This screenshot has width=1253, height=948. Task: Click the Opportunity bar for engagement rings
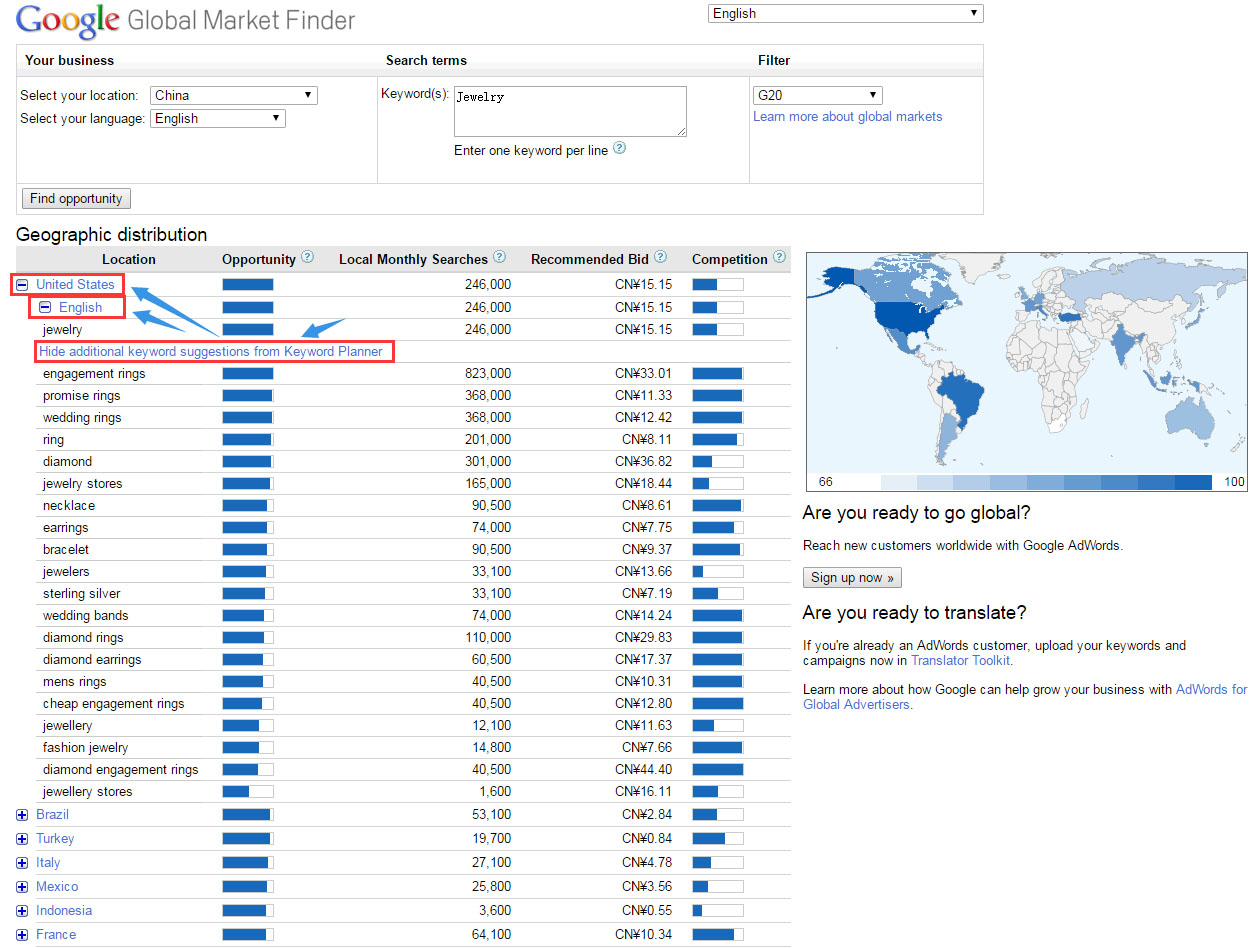pyautogui.click(x=247, y=373)
